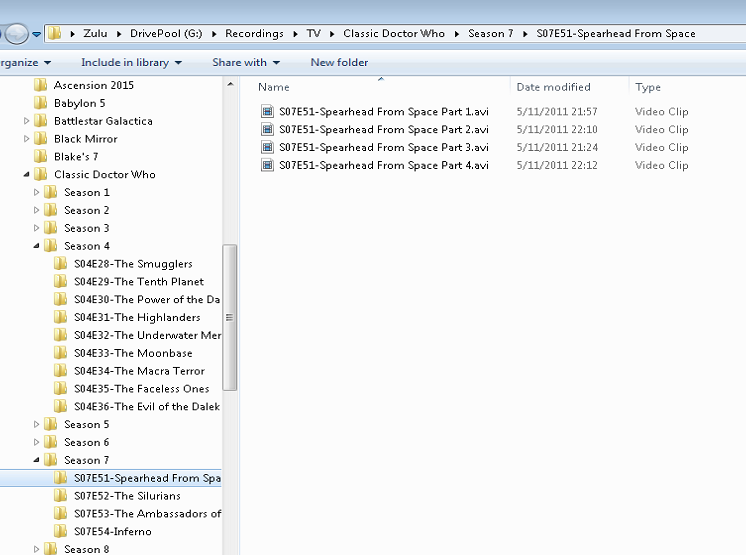Collapse the Season 4 tree node
Viewport: 746px width, 555px height.
(x=37, y=246)
